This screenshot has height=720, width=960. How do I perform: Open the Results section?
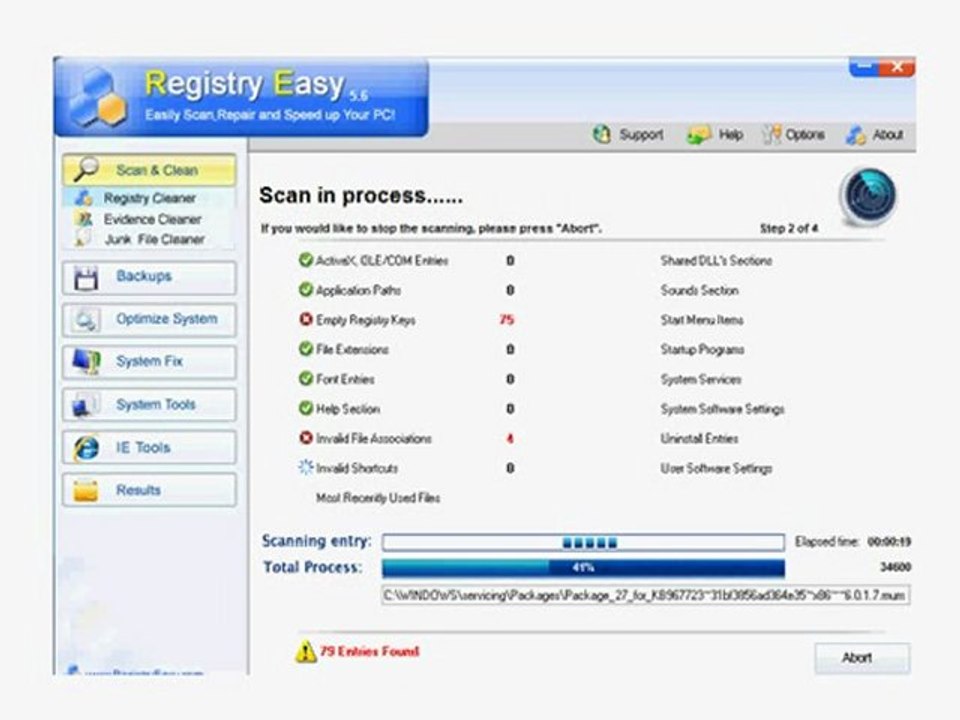coord(149,490)
